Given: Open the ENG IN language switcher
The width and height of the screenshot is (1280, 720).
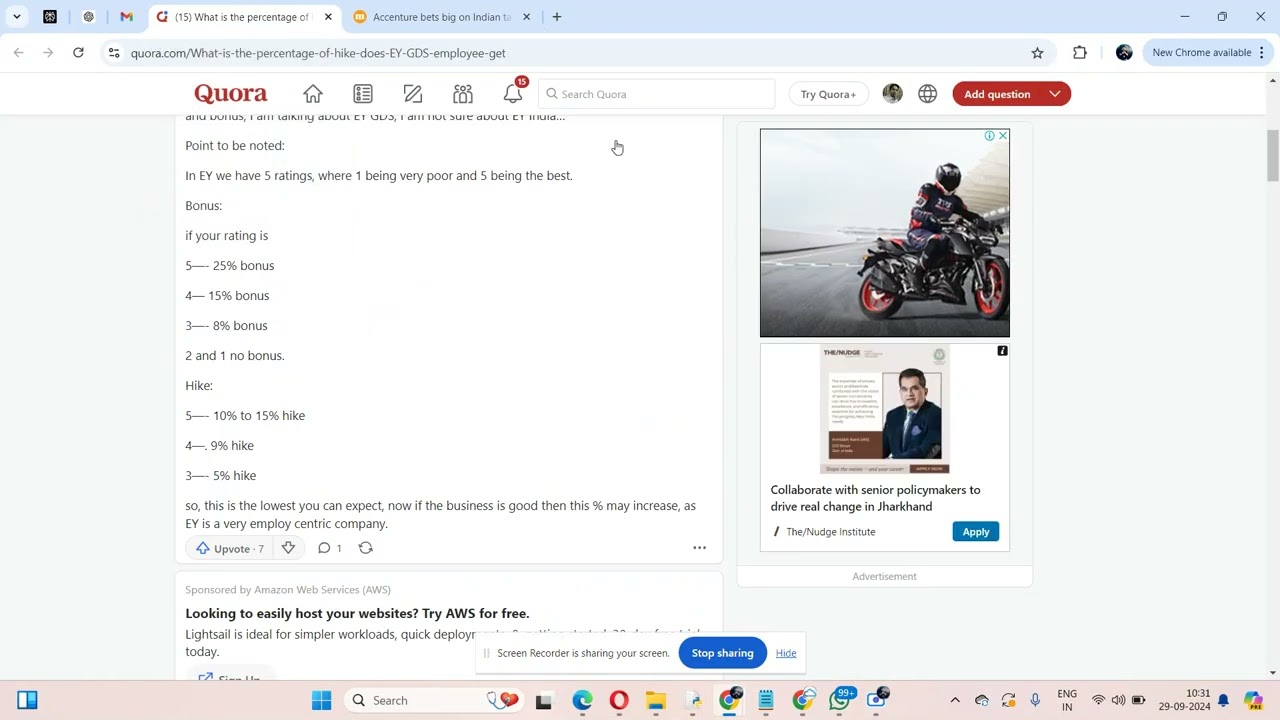Looking at the screenshot, I should point(1067,700).
